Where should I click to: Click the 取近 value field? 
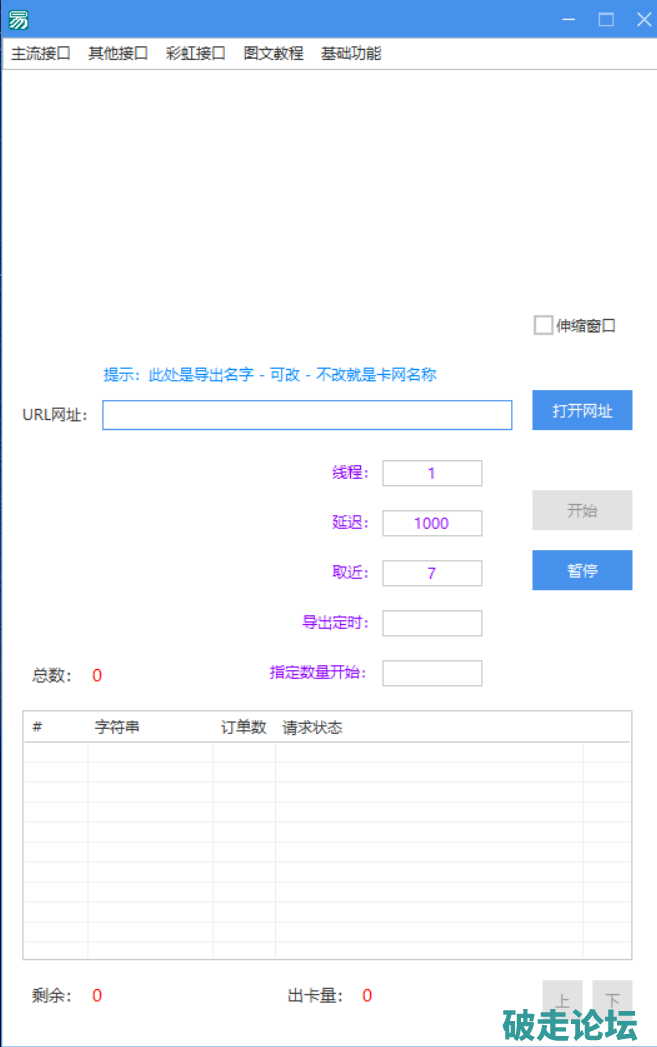click(x=432, y=573)
